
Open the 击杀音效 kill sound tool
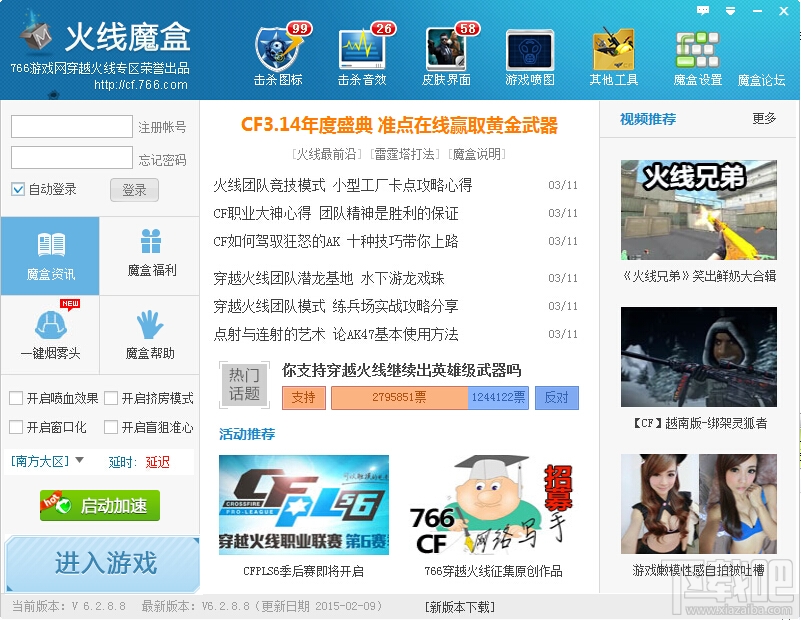click(x=362, y=55)
